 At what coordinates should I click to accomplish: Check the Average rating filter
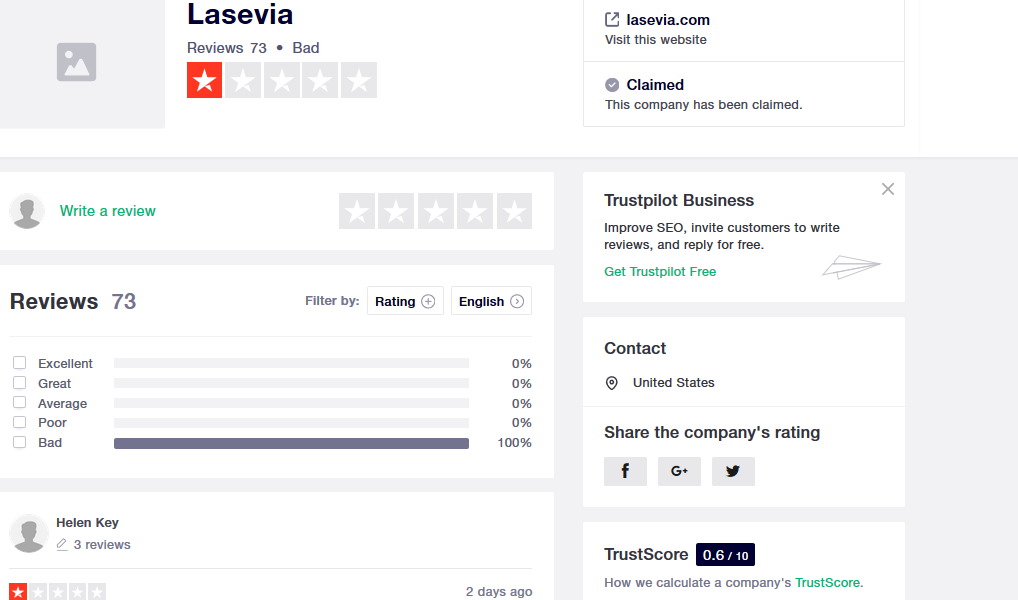(20, 403)
